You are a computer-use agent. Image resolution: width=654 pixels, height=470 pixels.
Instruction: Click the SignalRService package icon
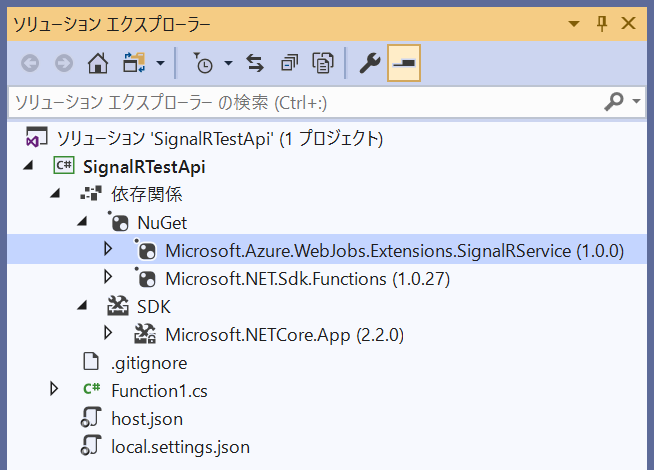(x=145, y=249)
